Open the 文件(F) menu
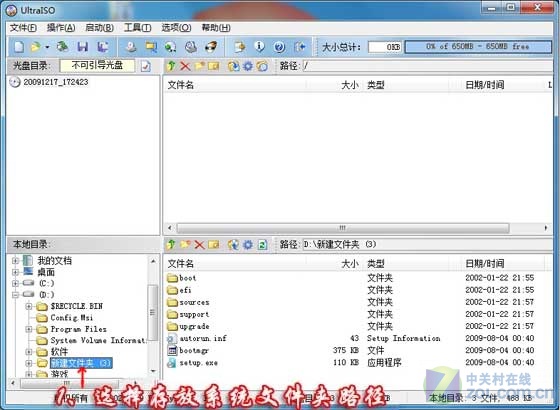The image size is (560, 410). point(23,28)
